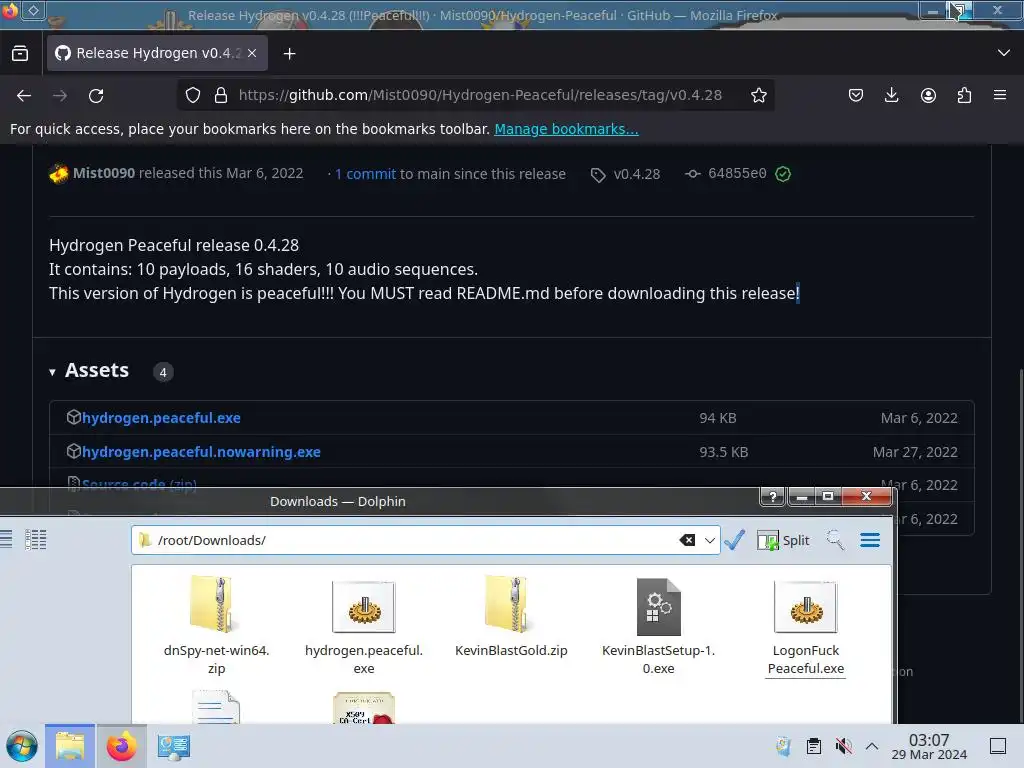Select dnSpy-net-win64.zip file
1024x768 pixels.
click(x=216, y=626)
